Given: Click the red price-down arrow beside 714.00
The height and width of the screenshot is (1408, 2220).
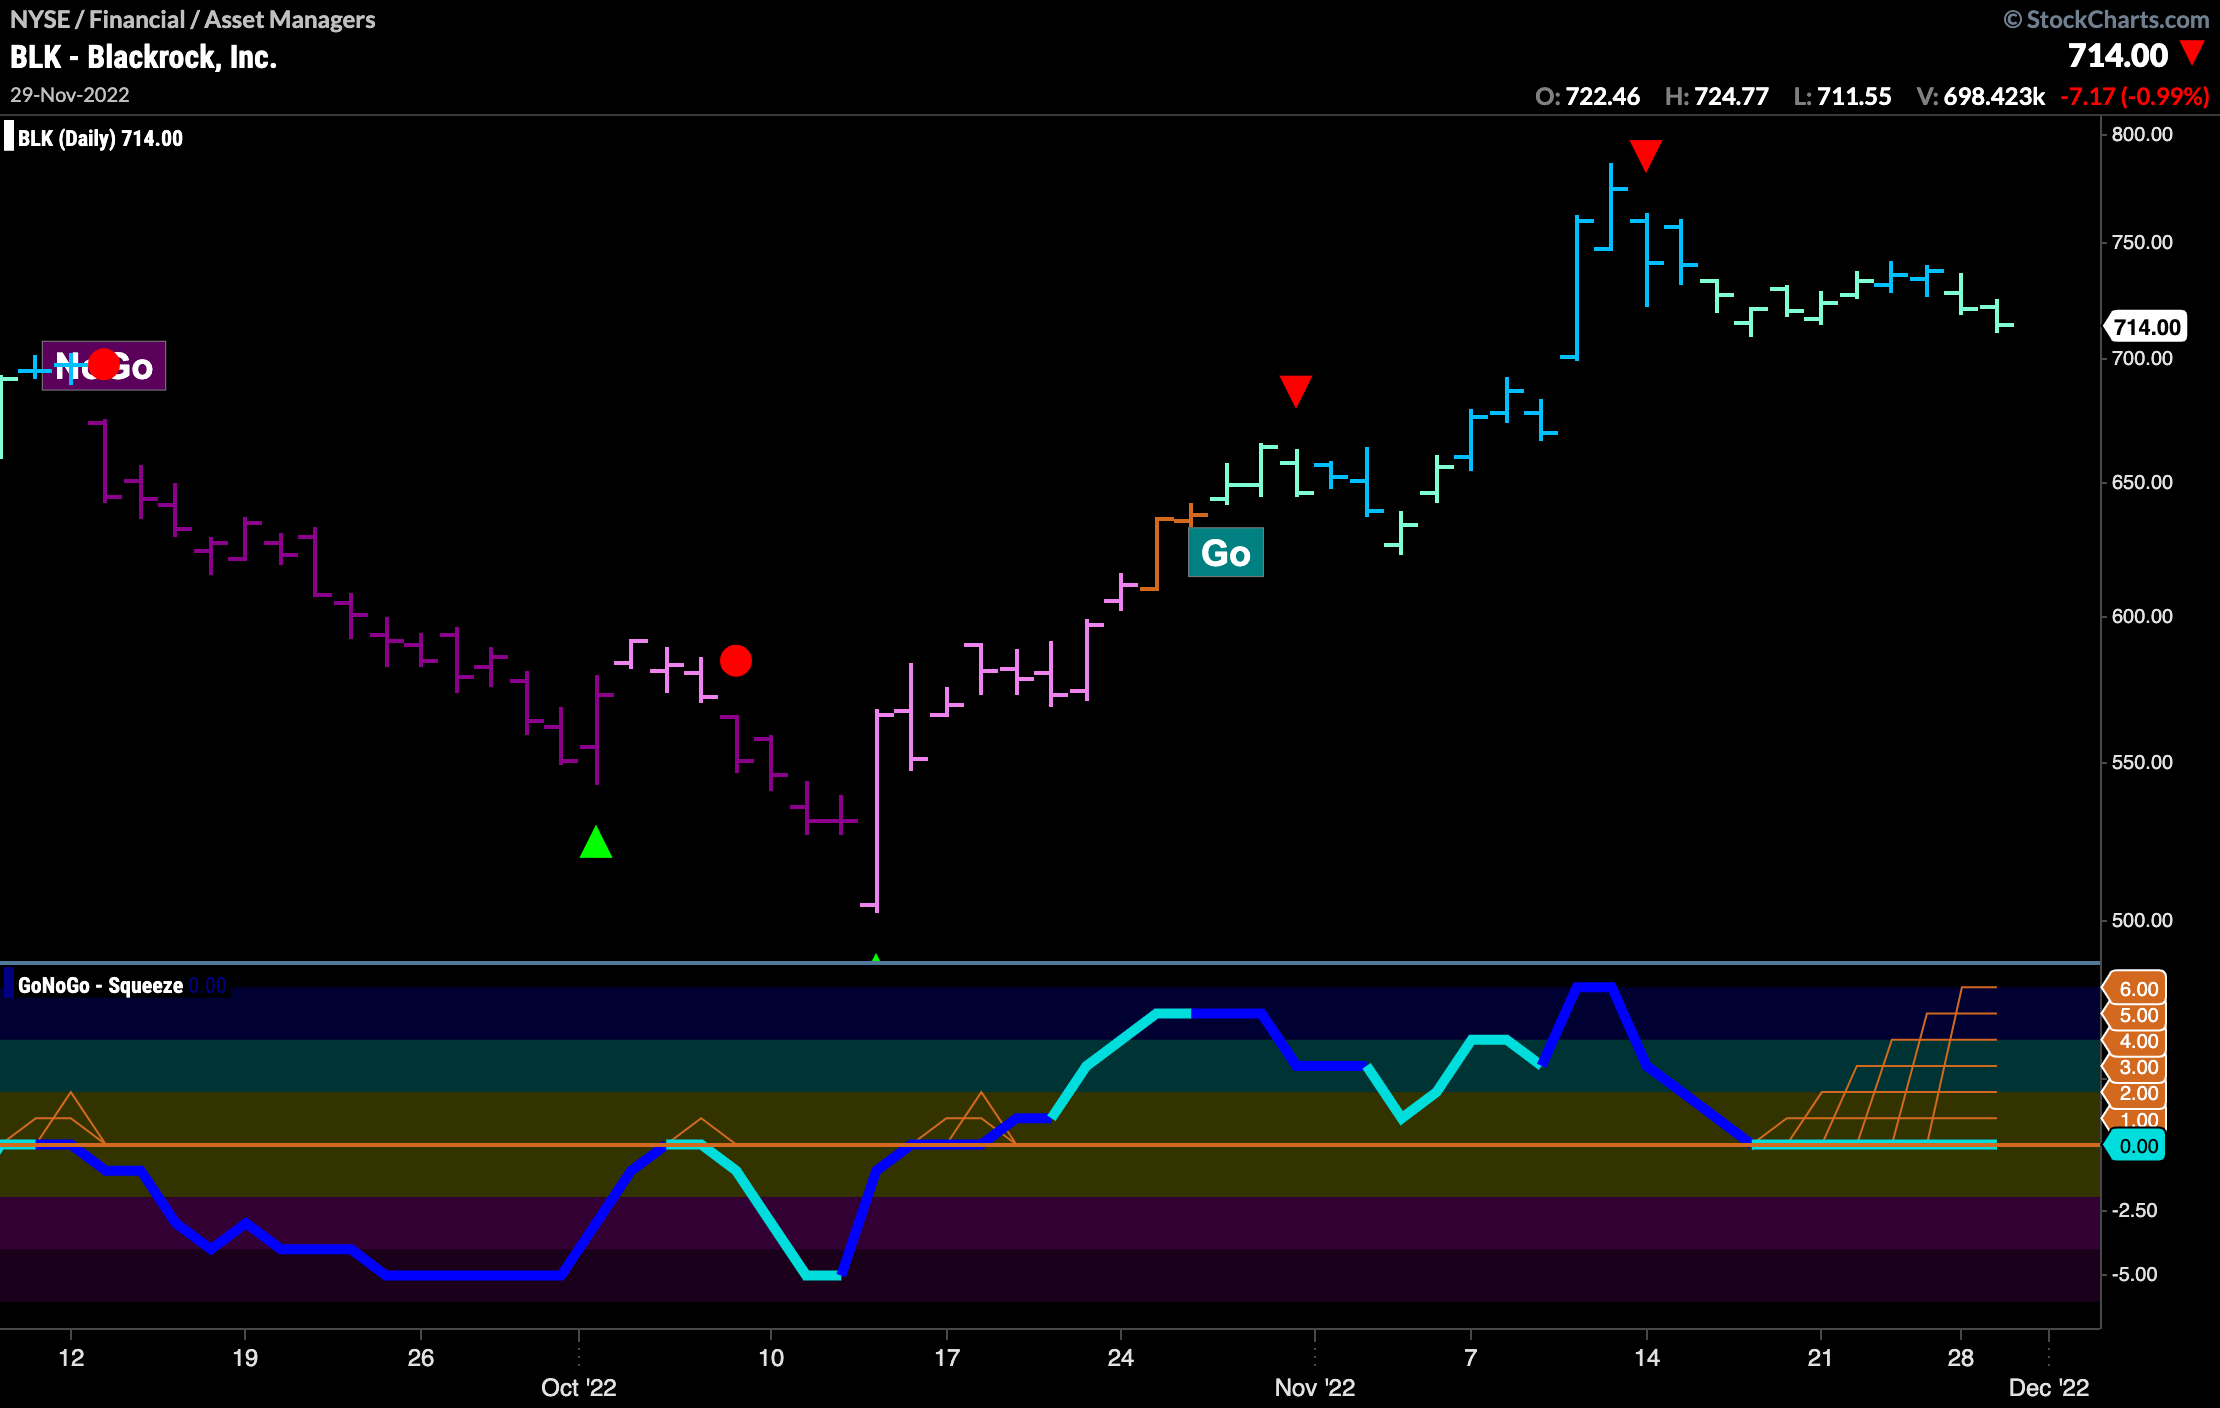Looking at the screenshot, I should (x=2192, y=53).
